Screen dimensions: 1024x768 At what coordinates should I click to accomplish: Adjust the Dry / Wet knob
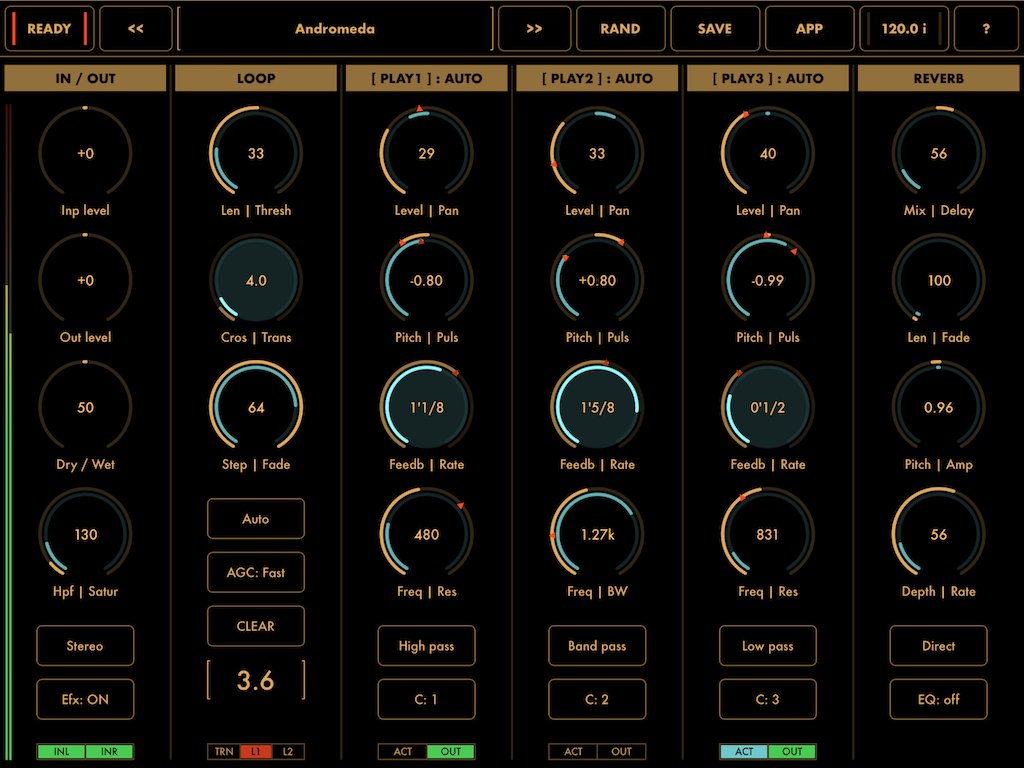(85, 408)
